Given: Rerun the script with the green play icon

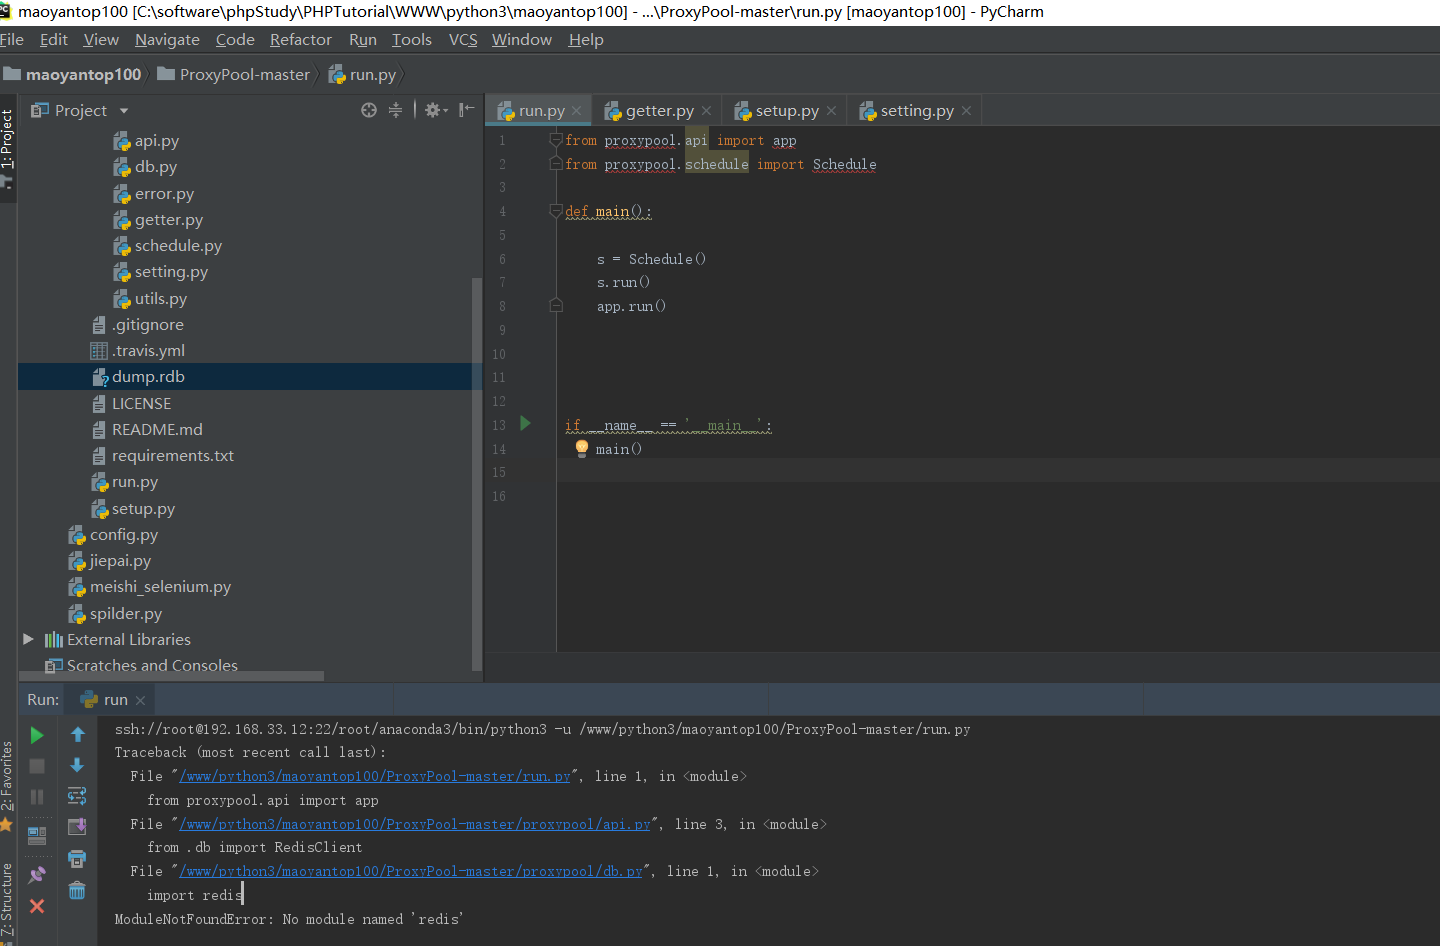Looking at the screenshot, I should [37, 736].
